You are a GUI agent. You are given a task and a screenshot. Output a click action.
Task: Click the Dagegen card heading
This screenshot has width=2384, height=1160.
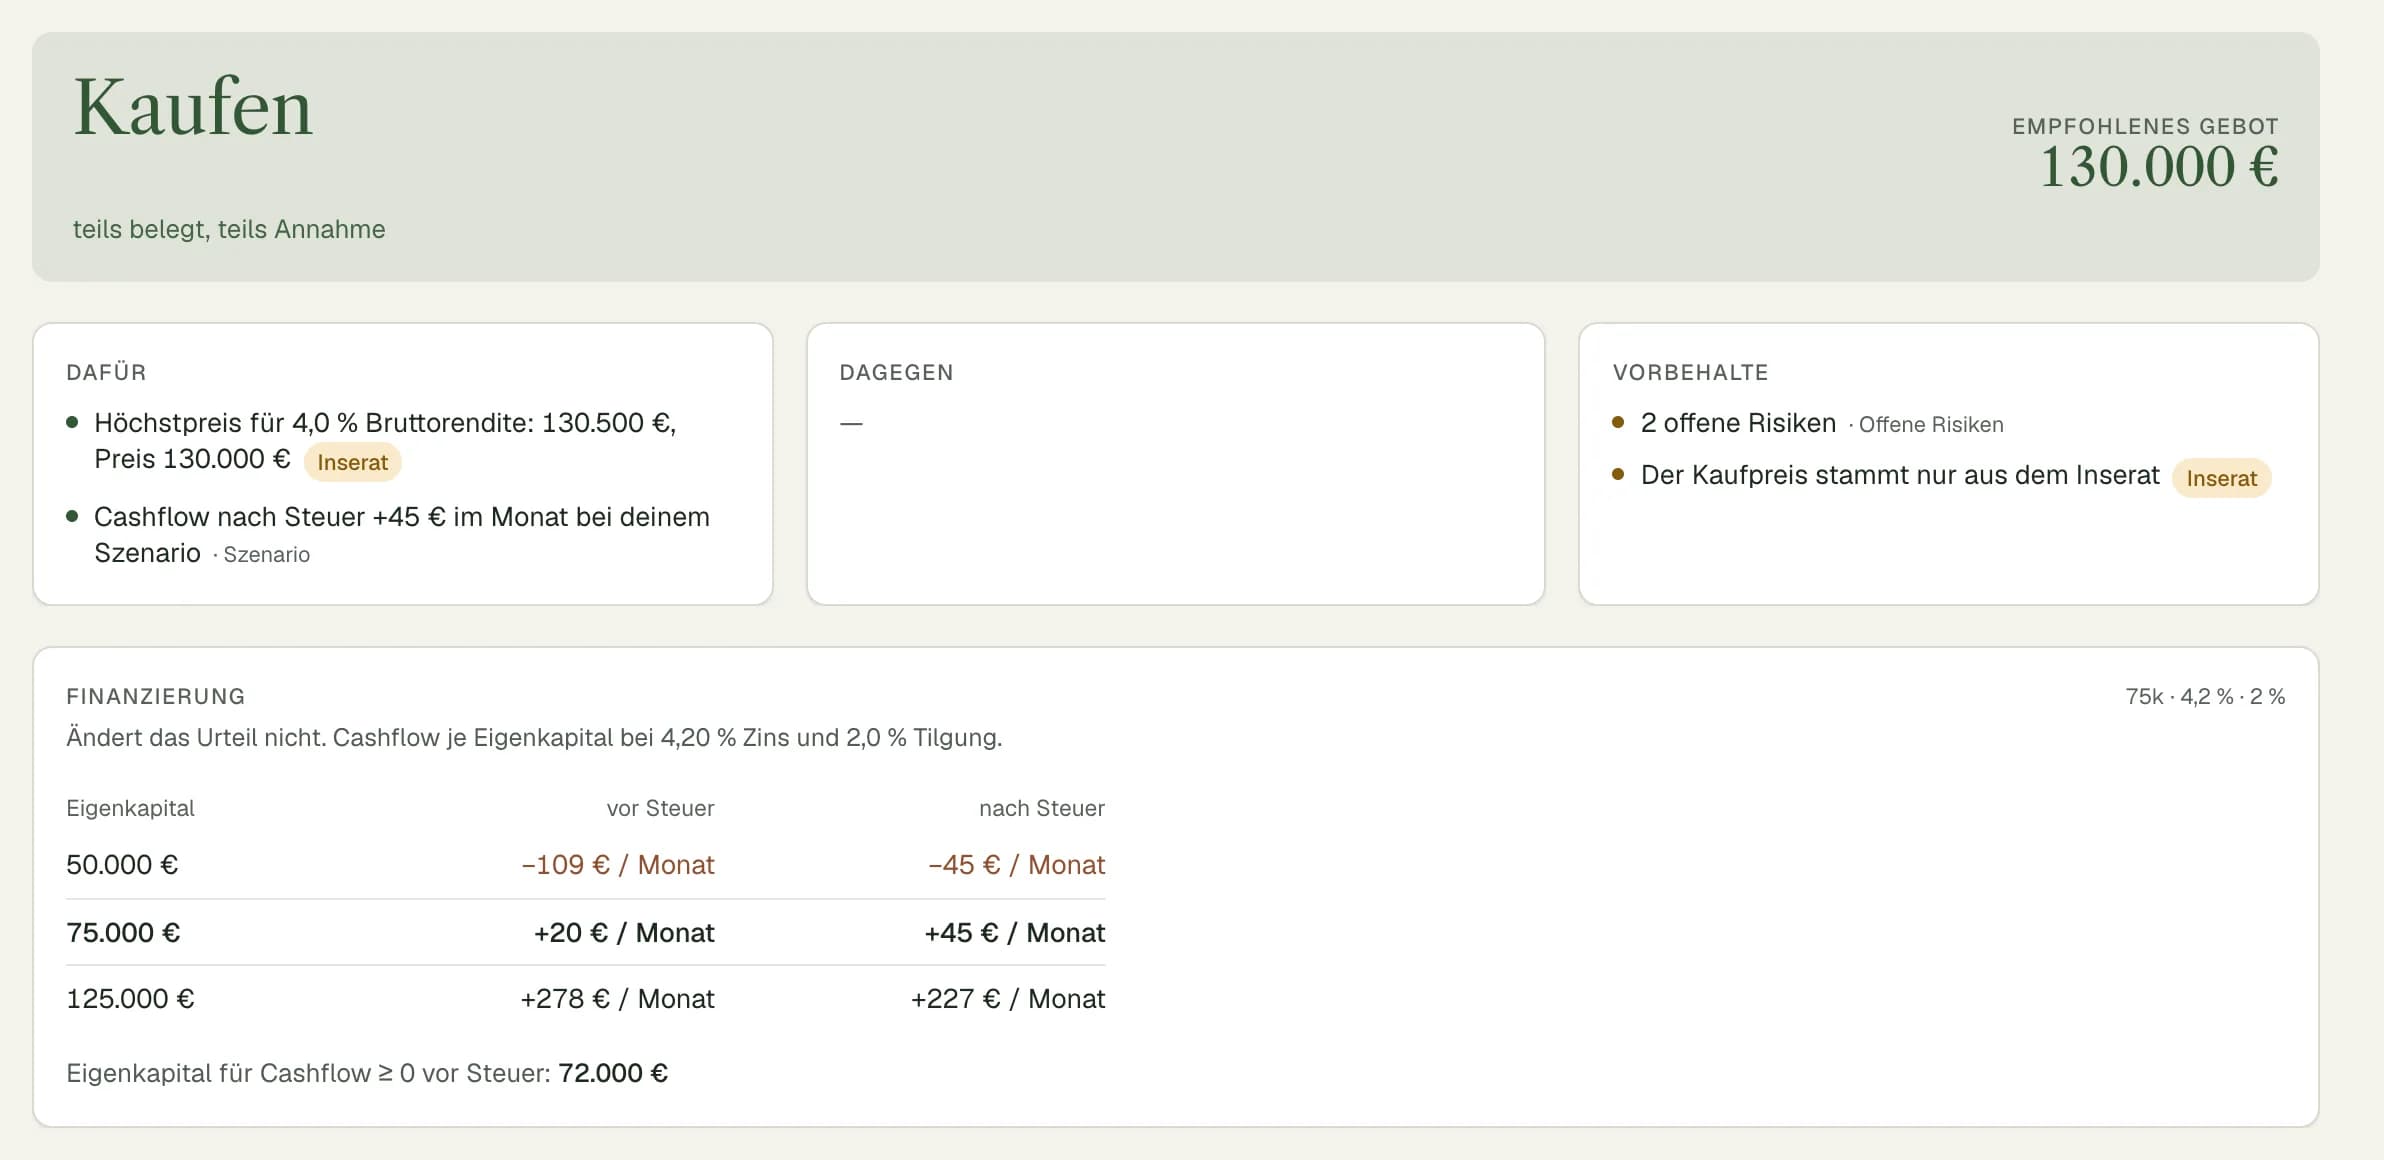click(x=896, y=372)
